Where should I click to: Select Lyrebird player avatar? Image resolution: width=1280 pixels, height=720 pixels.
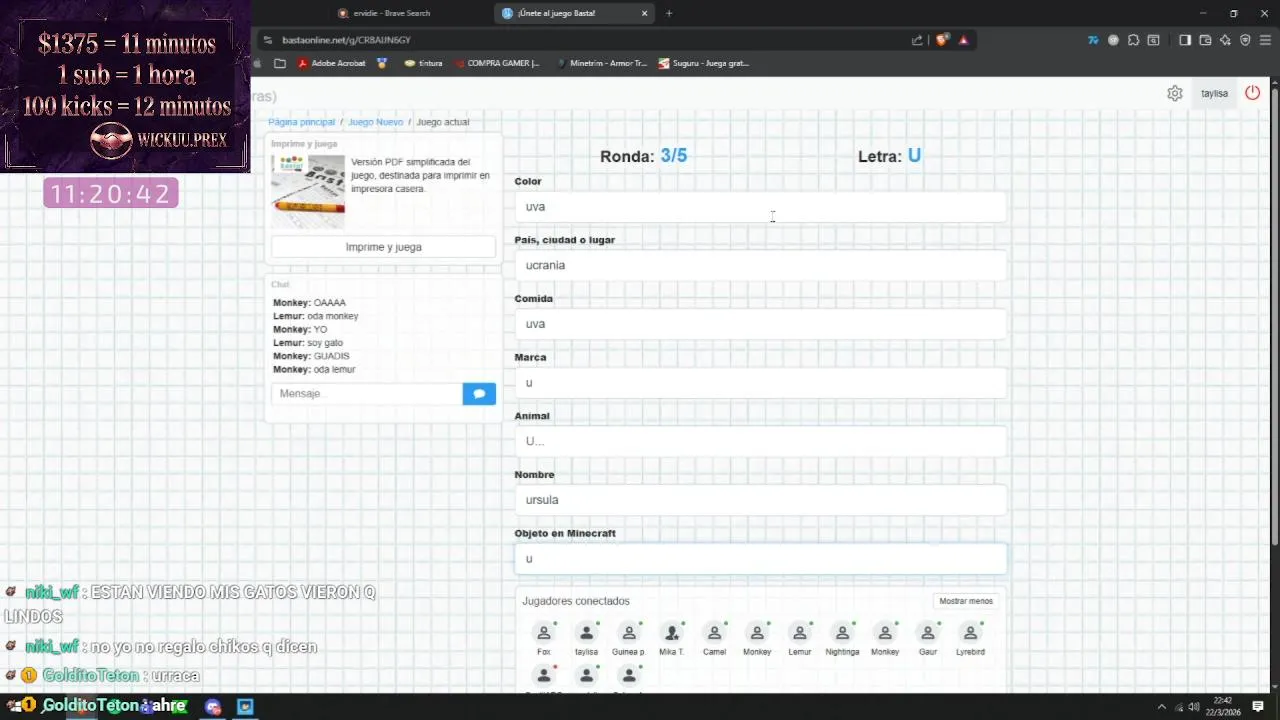[x=970, y=633]
